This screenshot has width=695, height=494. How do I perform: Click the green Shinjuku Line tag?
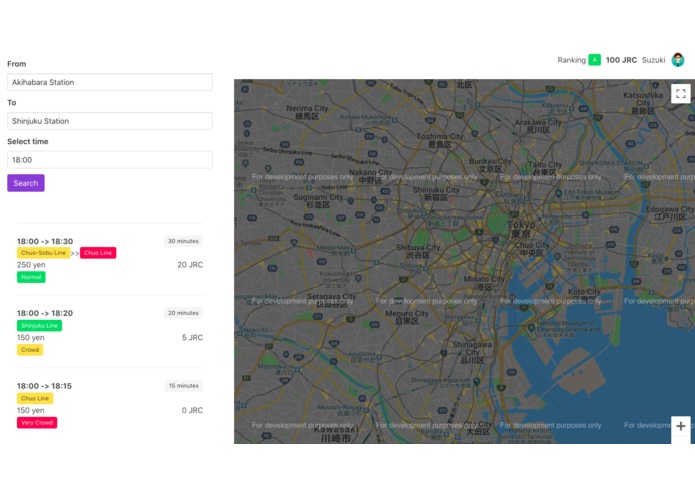pyautogui.click(x=39, y=325)
